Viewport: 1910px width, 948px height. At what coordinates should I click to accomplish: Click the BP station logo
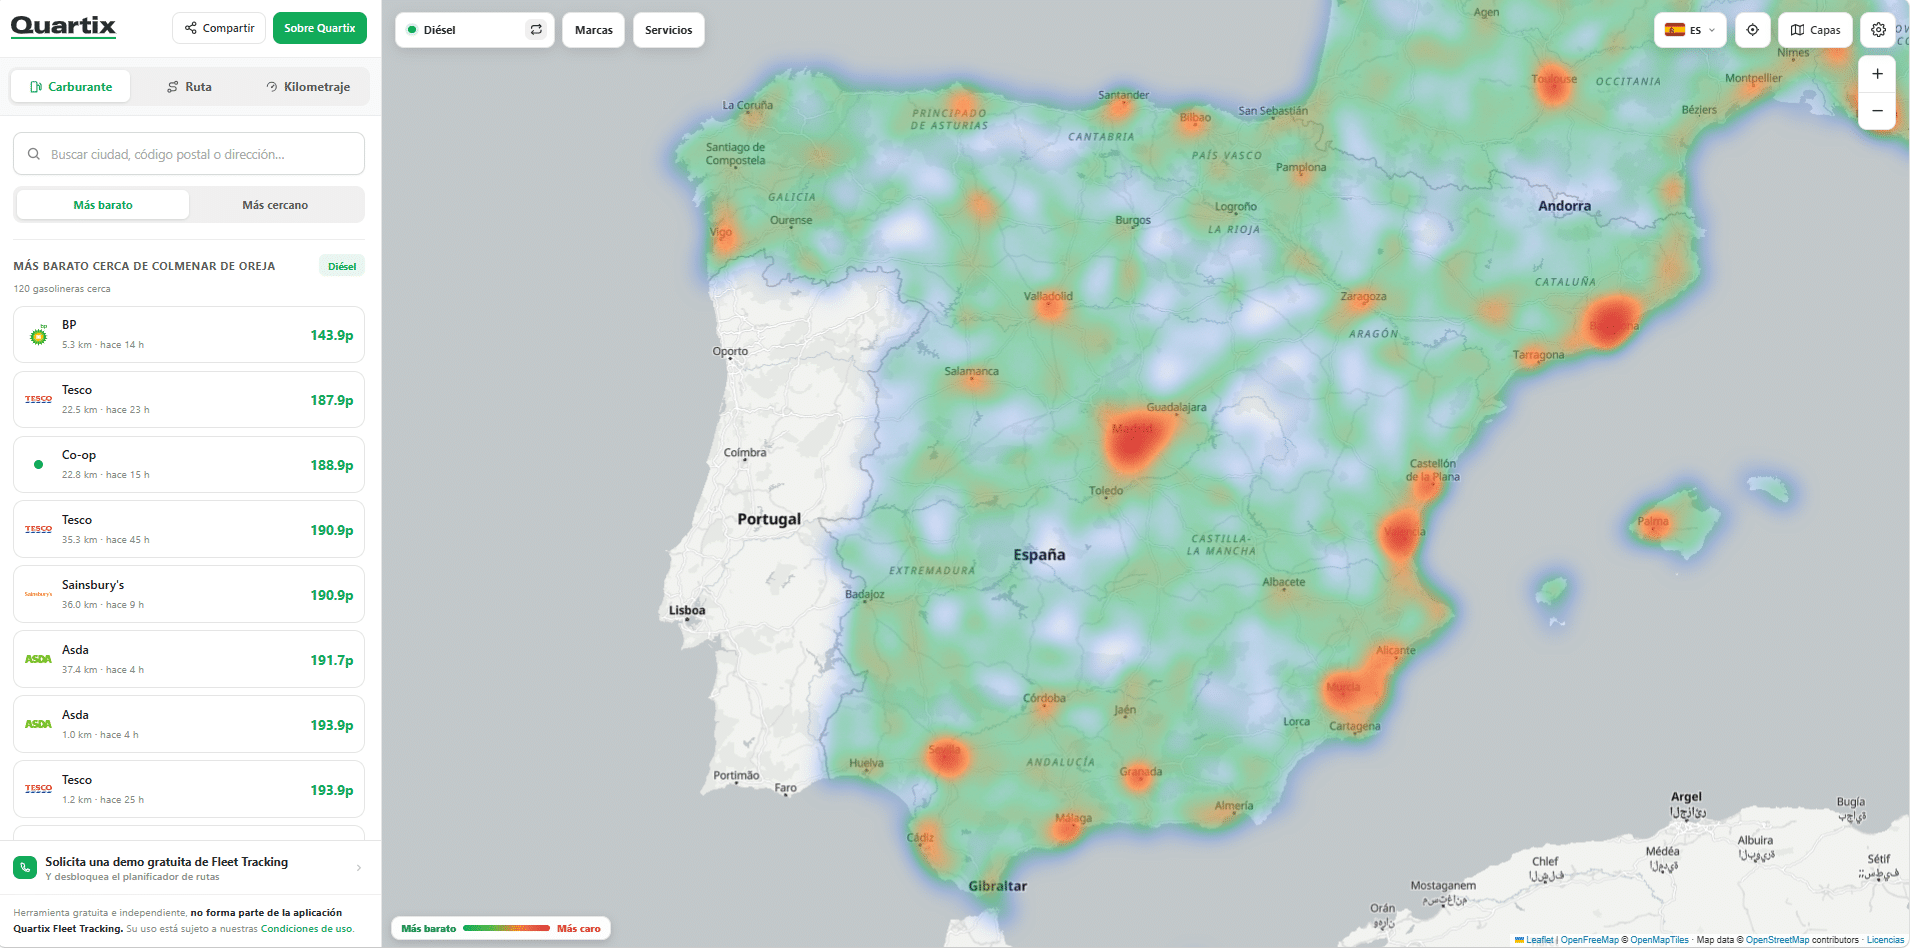click(38, 335)
